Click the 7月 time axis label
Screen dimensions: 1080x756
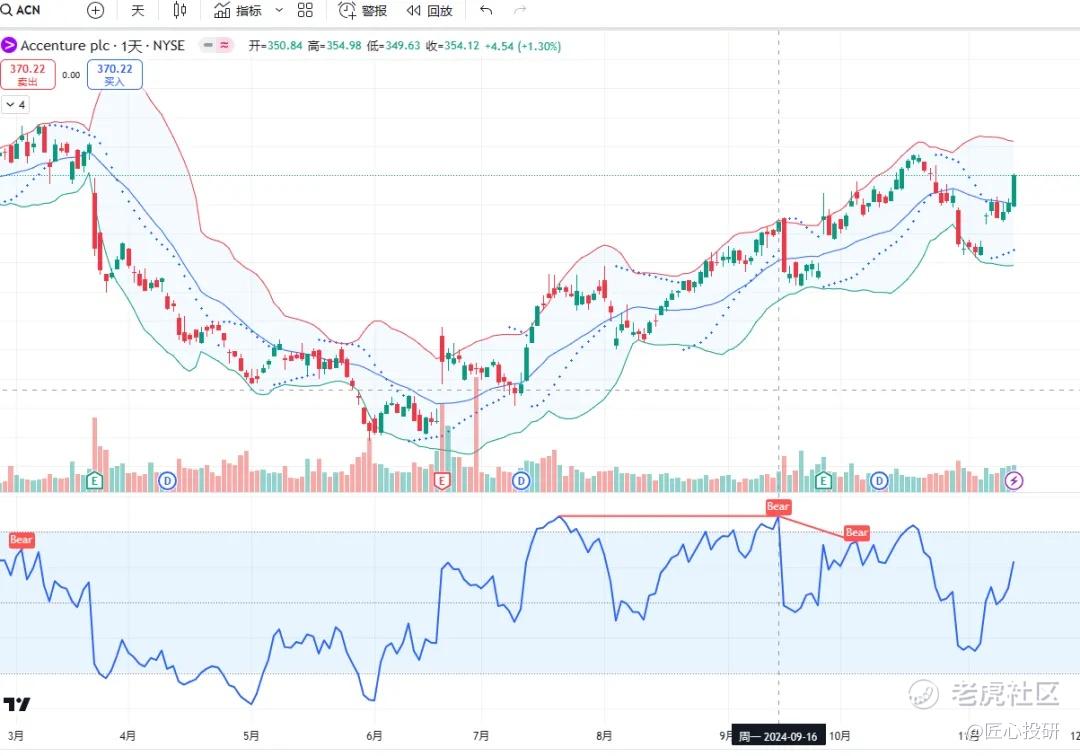481,736
